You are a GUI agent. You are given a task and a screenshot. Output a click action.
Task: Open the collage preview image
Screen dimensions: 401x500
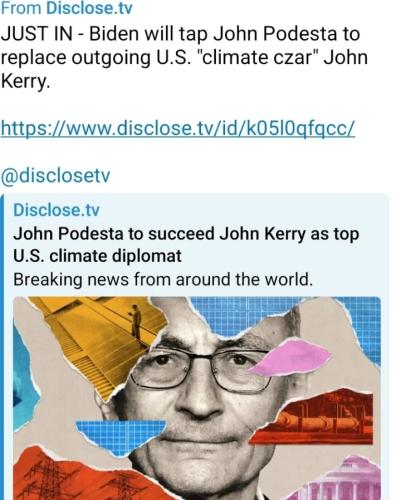(197, 398)
